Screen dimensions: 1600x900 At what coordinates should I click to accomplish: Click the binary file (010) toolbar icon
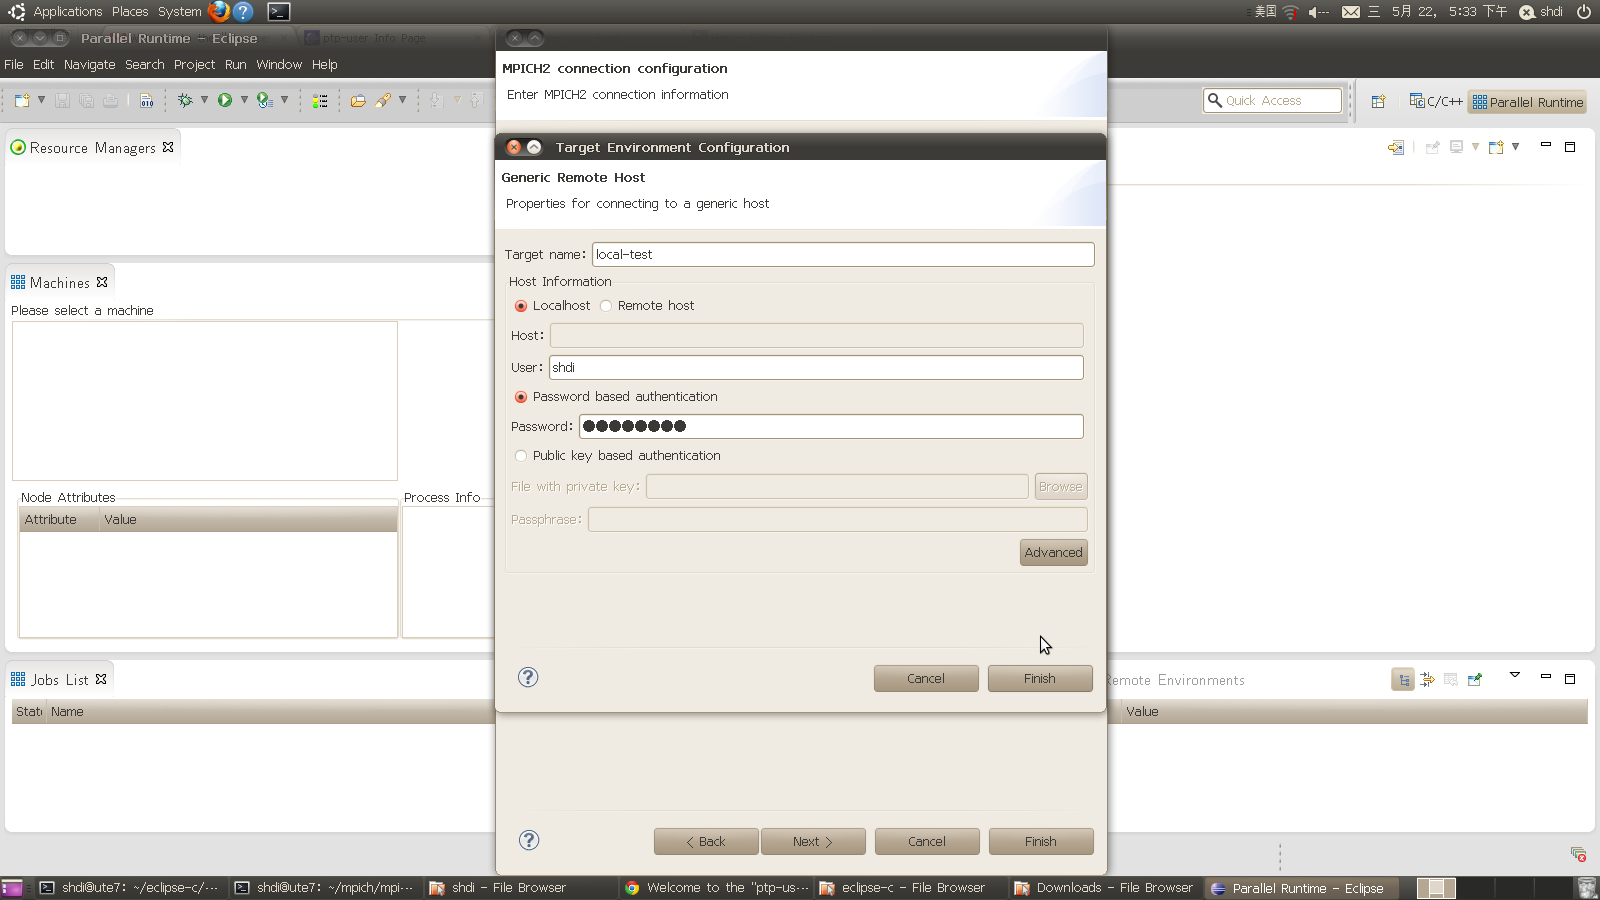147,101
